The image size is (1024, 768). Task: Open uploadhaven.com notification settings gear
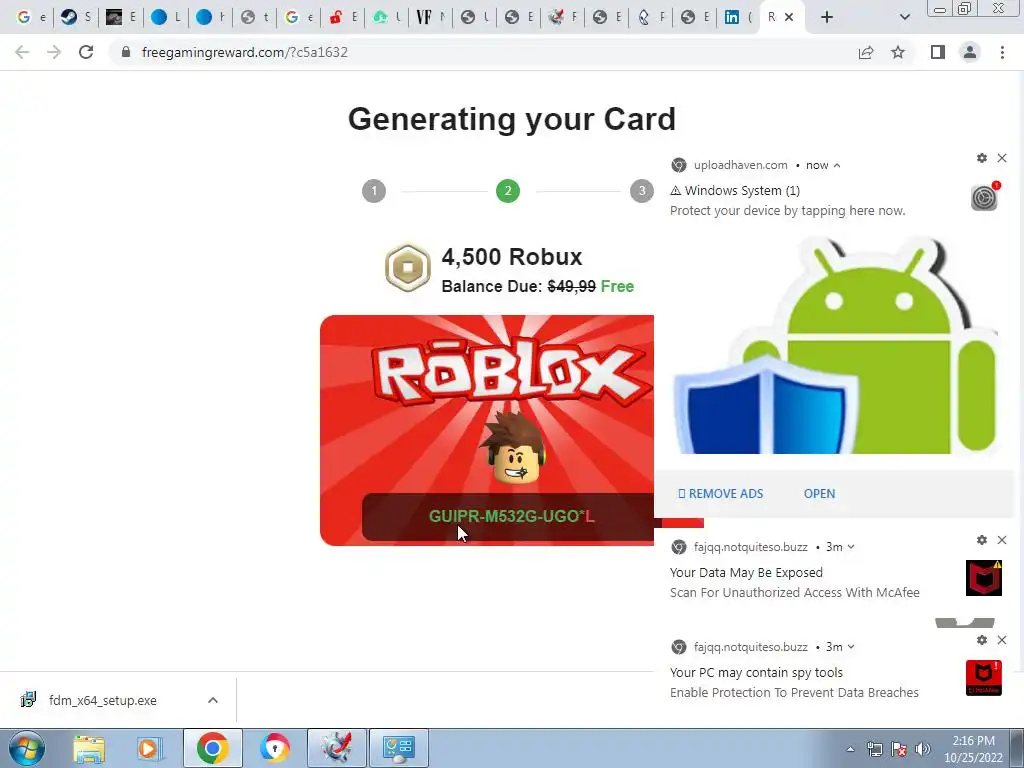pyautogui.click(x=982, y=158)
